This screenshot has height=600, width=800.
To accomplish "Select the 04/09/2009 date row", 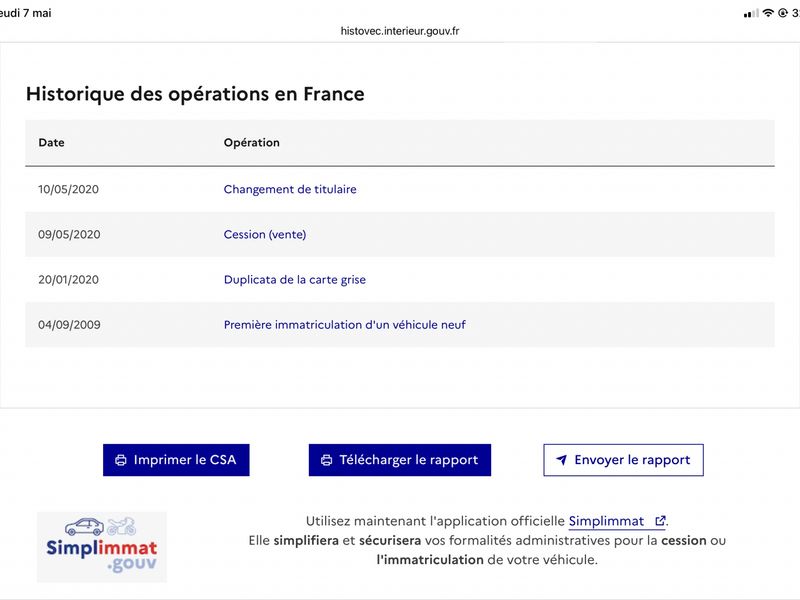I will (400, 325).
